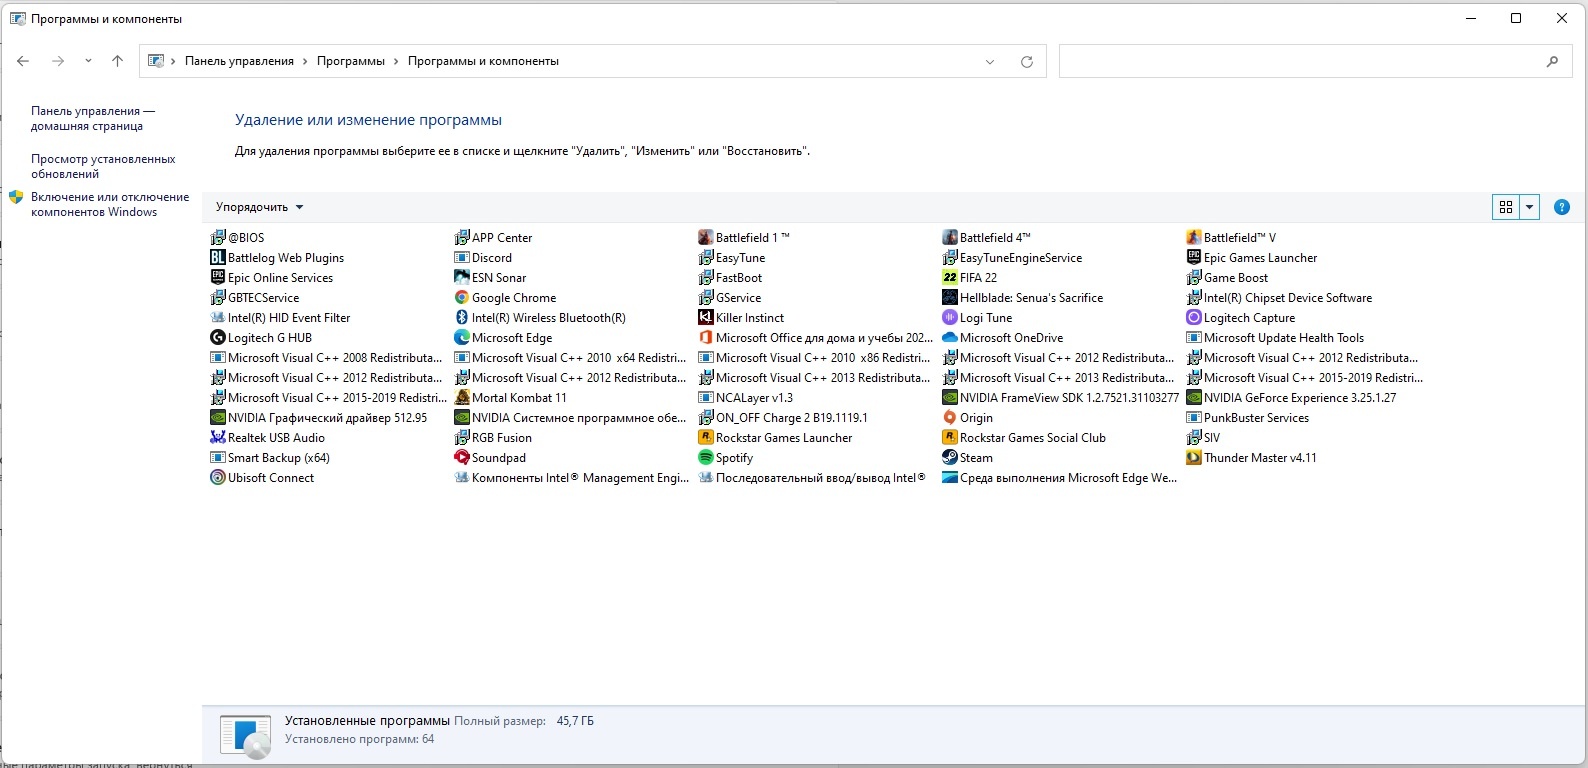Image resolution: width=1588 pixels, height=768 pixels.
Task: Click the Epic Games Launcher icon
Action: pos(1194,258)
